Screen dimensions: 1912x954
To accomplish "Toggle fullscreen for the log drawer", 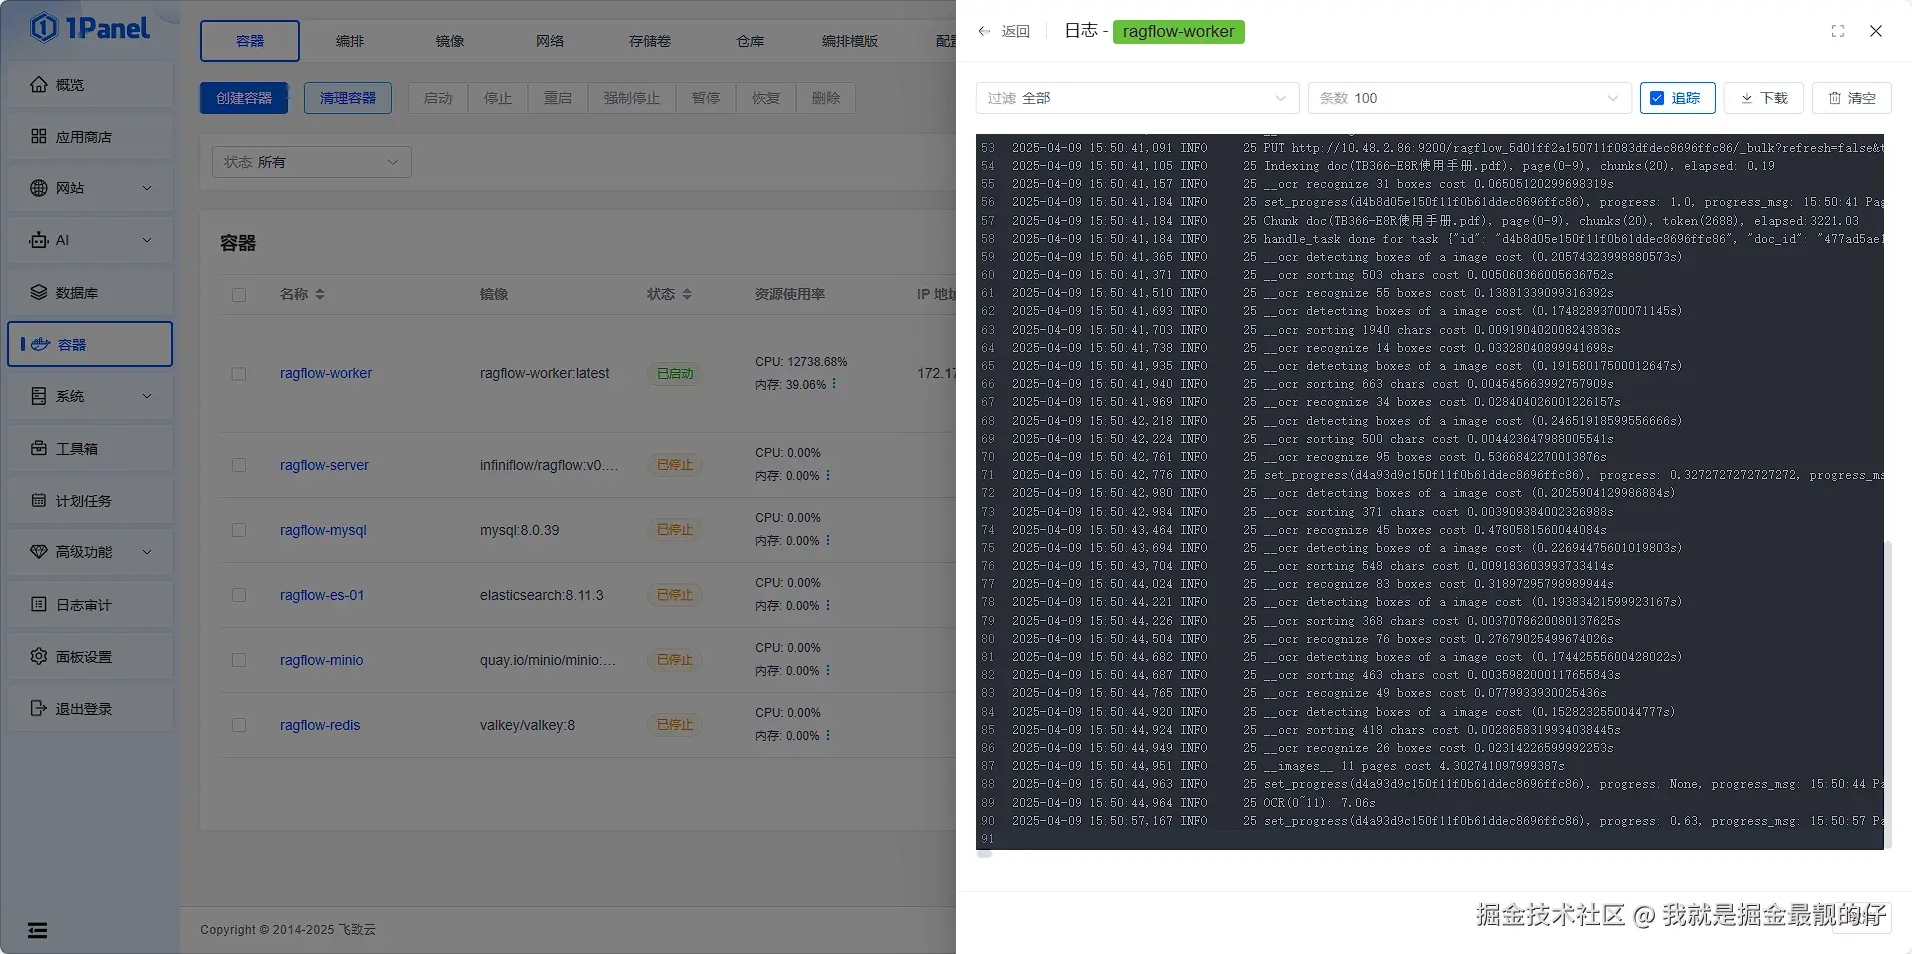I will coord(1838,31).
